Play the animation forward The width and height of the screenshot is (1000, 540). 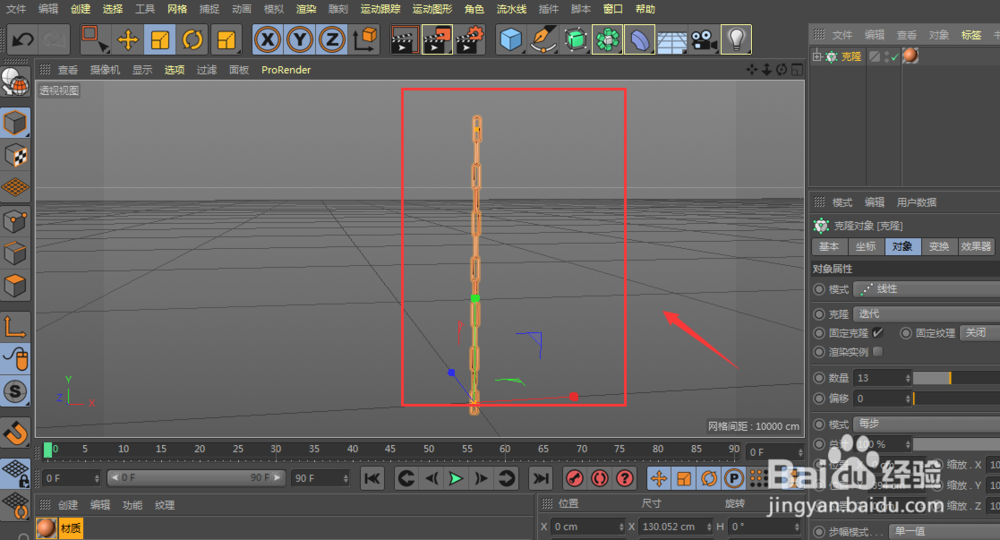456,479
